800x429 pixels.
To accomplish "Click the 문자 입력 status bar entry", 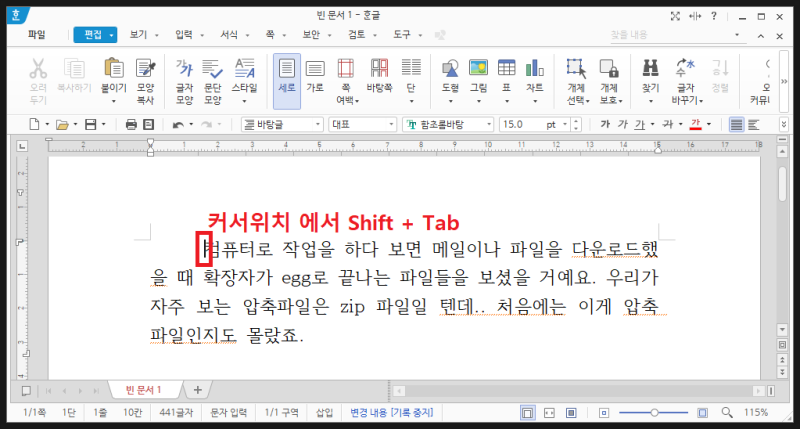I will click(229, 412).
